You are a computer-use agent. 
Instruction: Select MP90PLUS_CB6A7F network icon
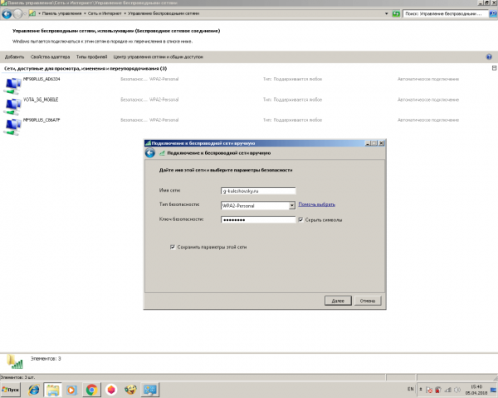[x=12, y=127]
